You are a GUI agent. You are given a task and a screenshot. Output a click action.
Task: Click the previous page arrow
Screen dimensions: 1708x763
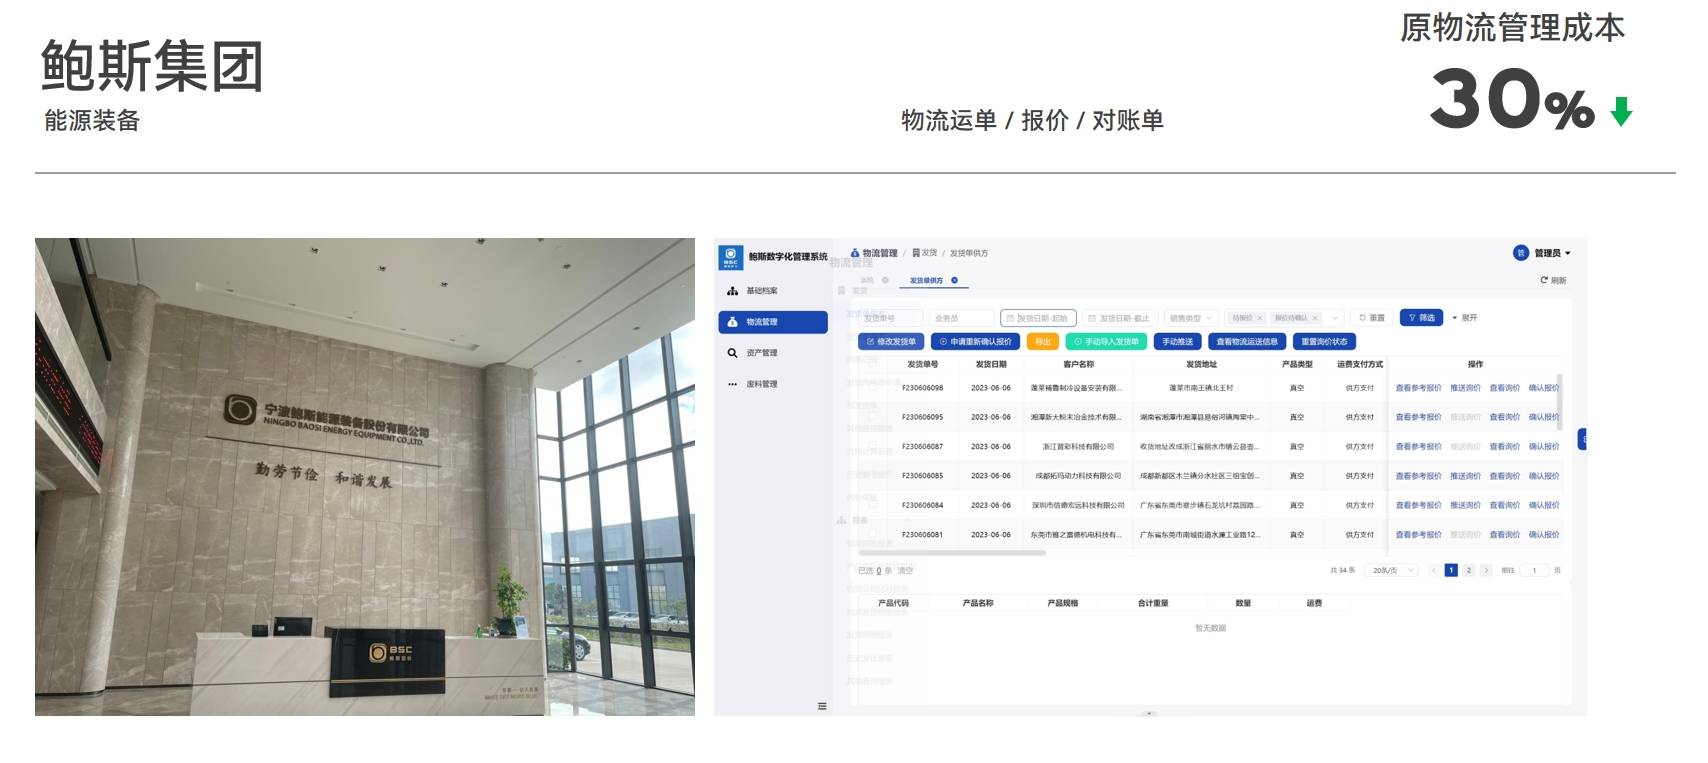[1433, 571]
